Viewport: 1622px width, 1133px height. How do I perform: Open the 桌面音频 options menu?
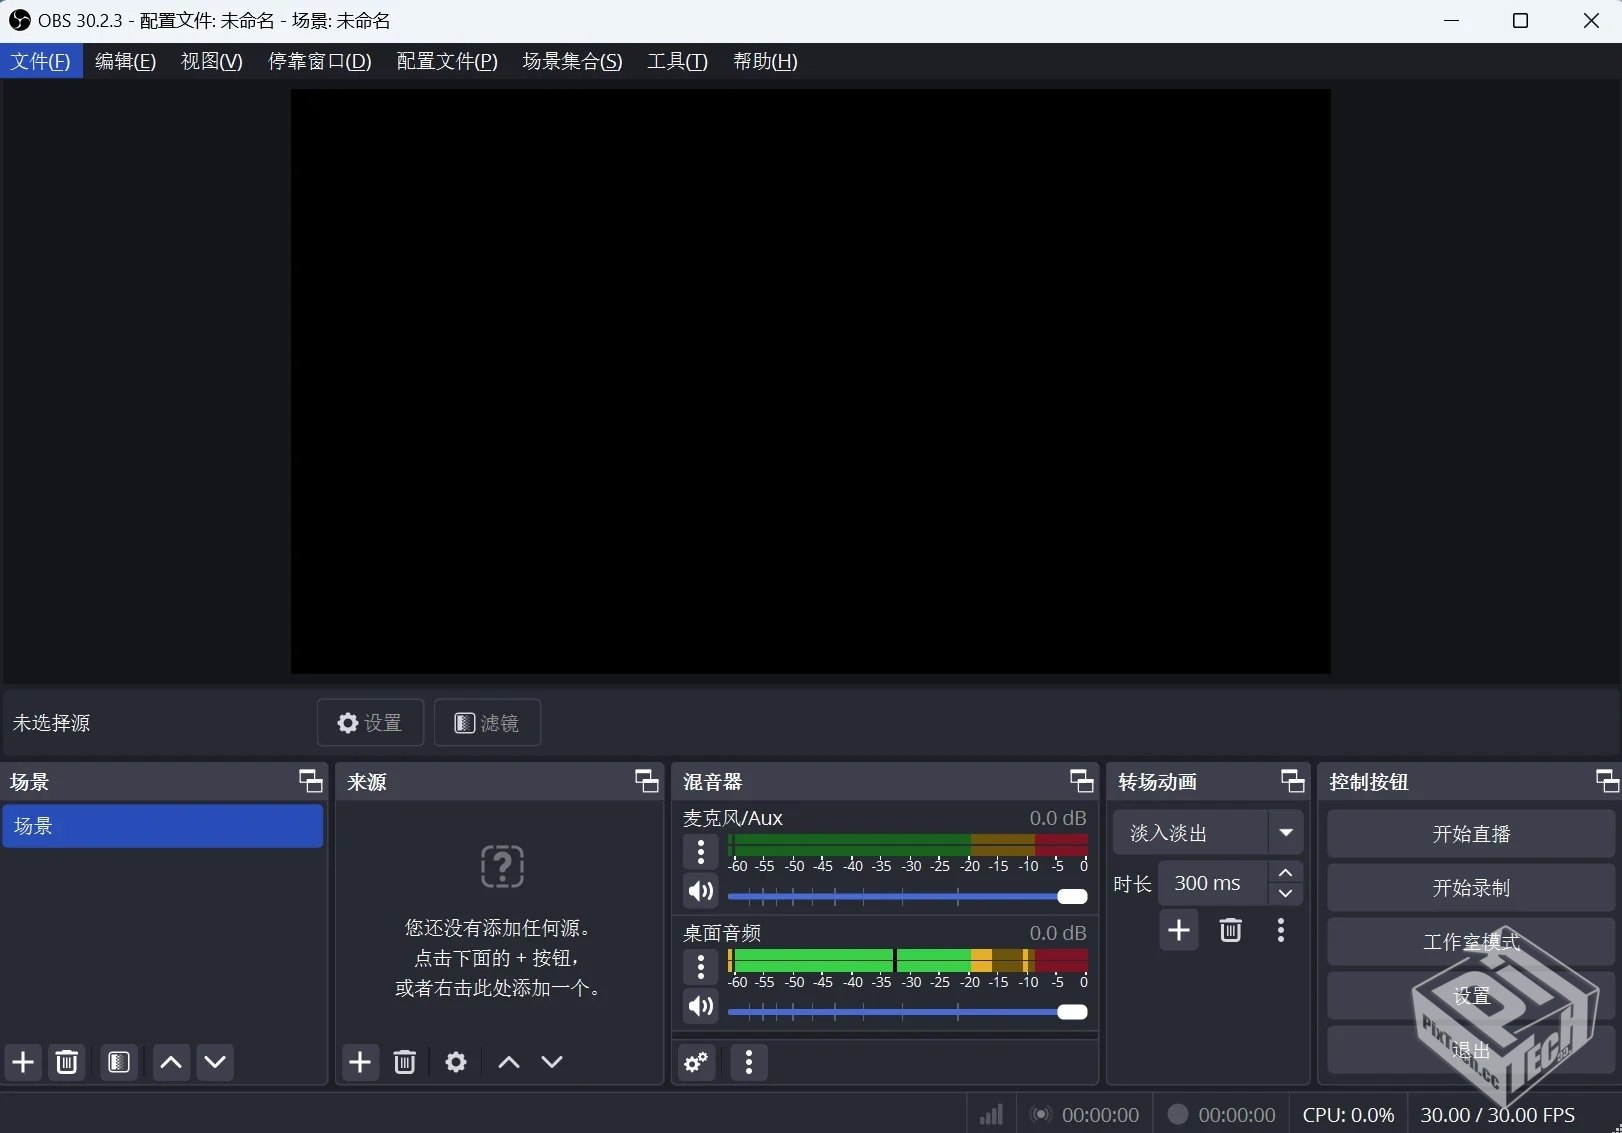click(x=700, y=967)
